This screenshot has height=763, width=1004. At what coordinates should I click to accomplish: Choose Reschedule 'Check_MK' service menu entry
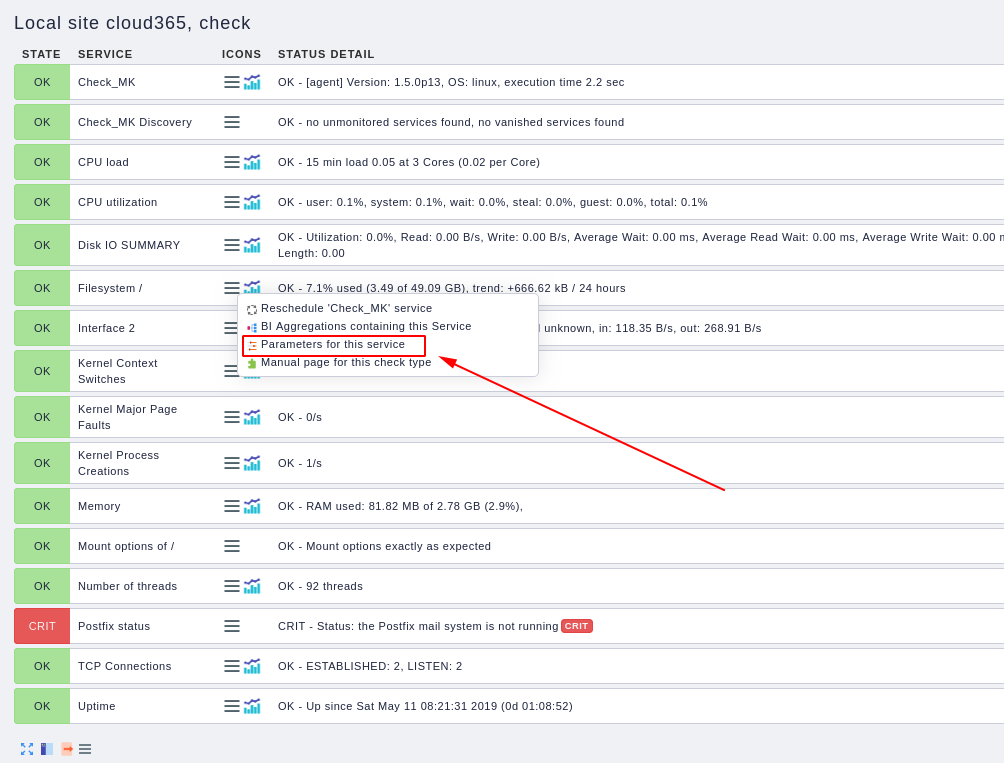pyautogui.click(x=339, y=309)
